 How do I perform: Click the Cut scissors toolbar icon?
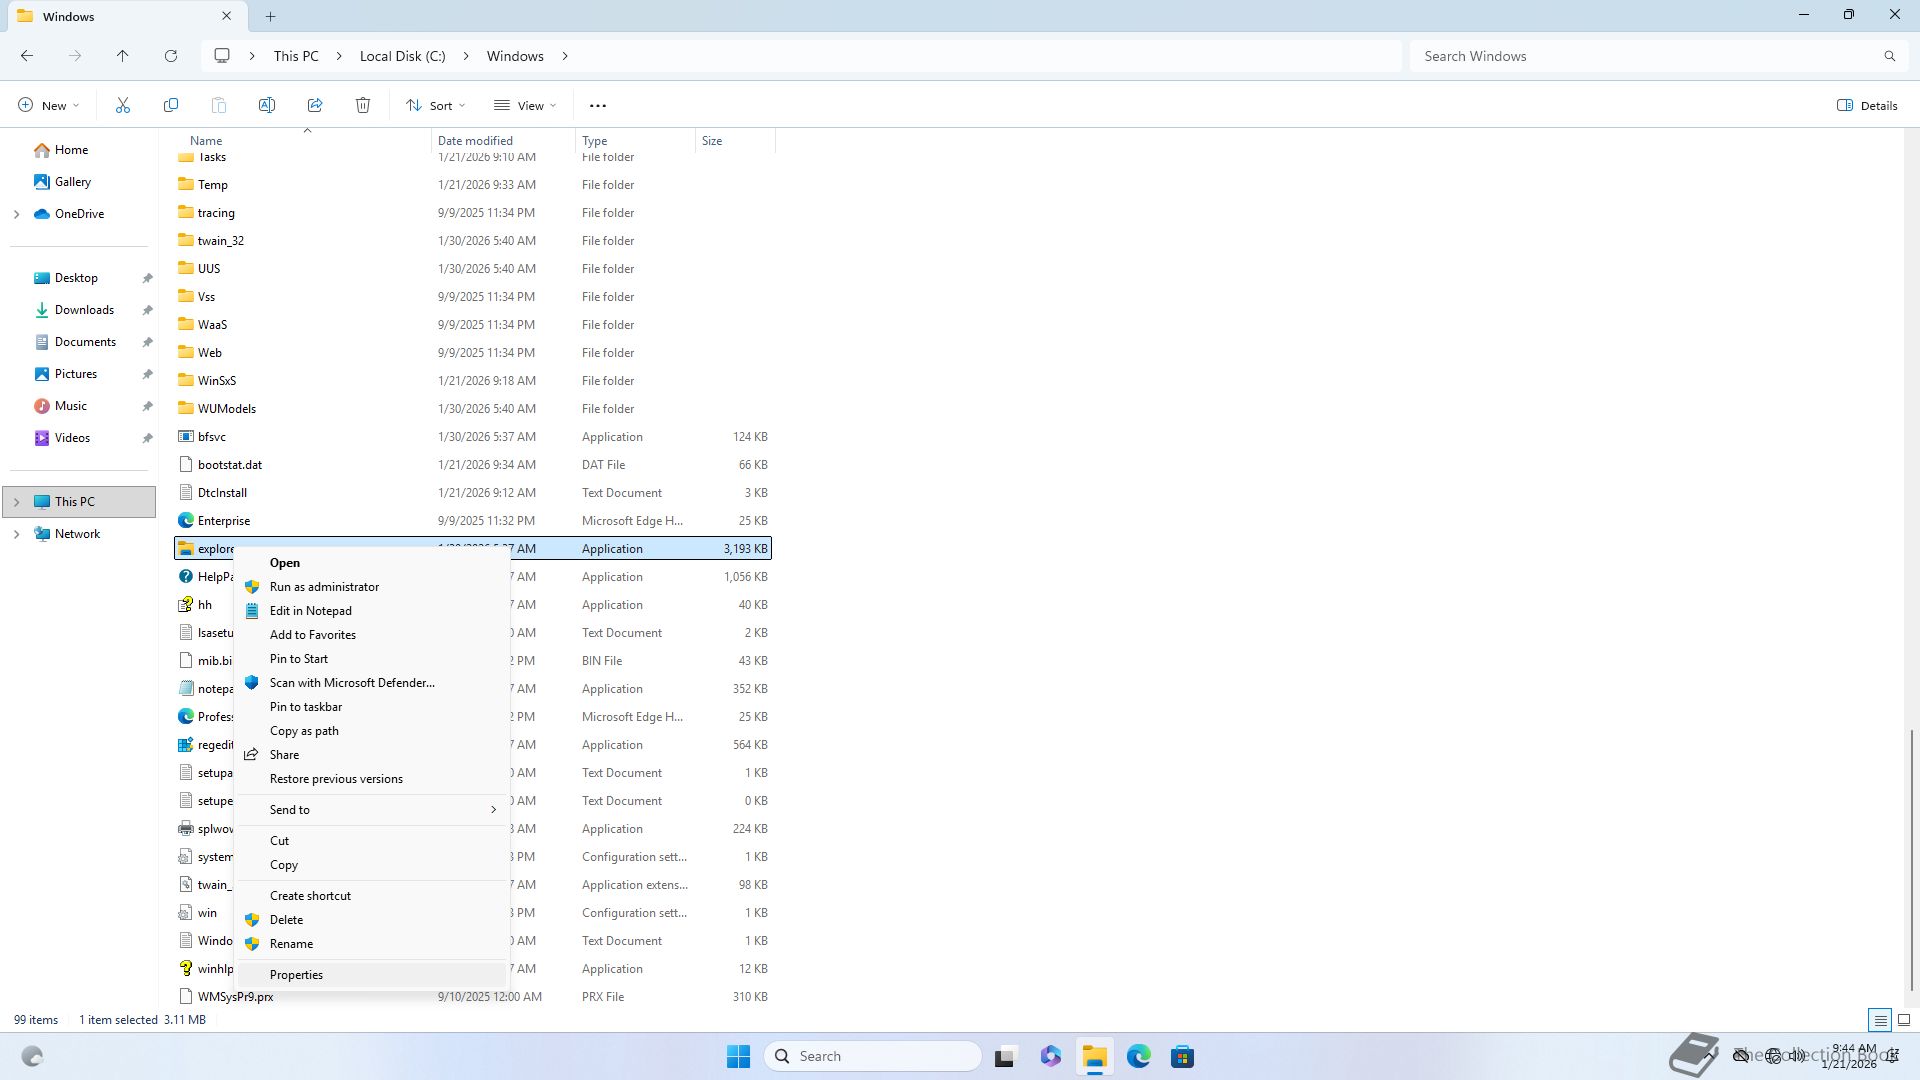(x=123, y=105)
